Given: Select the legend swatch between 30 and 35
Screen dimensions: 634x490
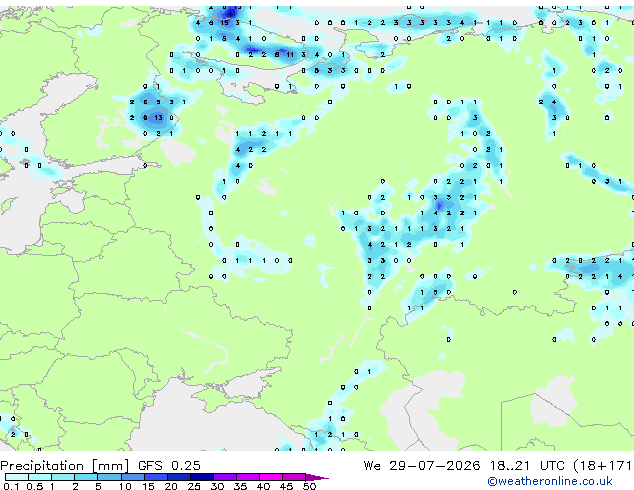Looking at the screenshot, I should [225, 477].
